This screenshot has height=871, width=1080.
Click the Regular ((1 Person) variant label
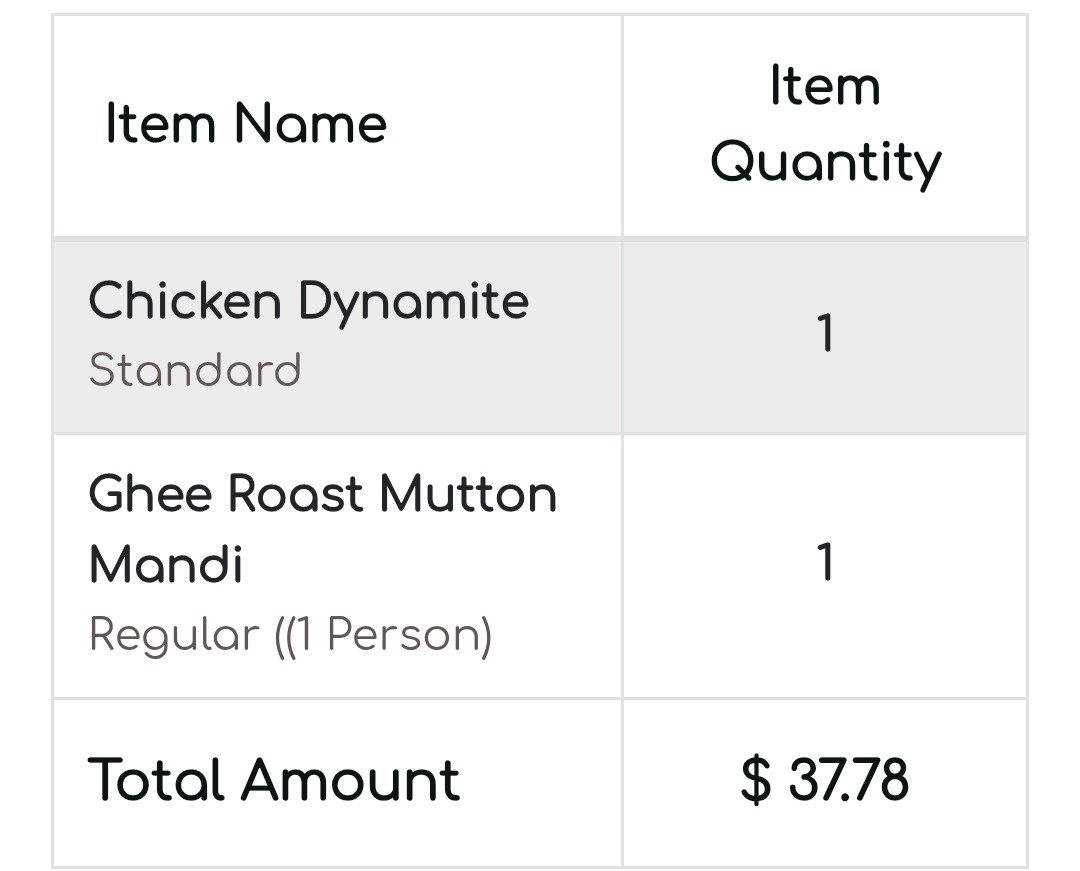[290, 635]
